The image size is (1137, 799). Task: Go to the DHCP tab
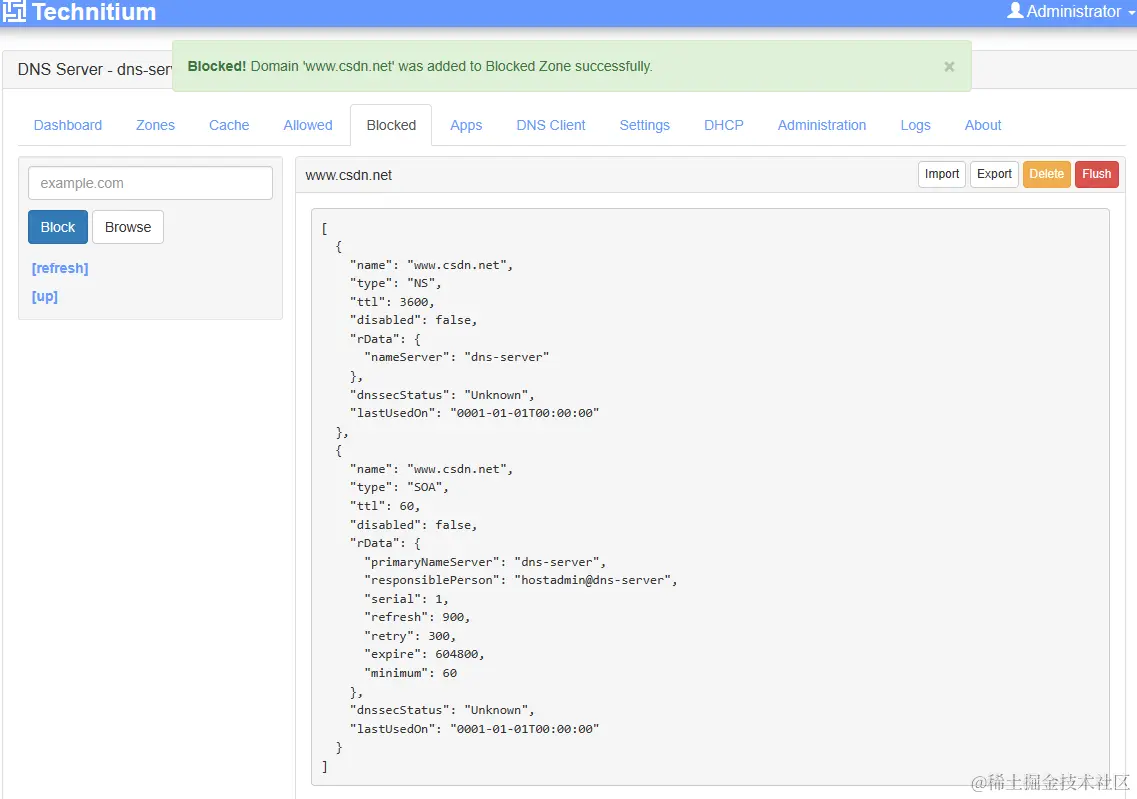click(x=724, y=125)
